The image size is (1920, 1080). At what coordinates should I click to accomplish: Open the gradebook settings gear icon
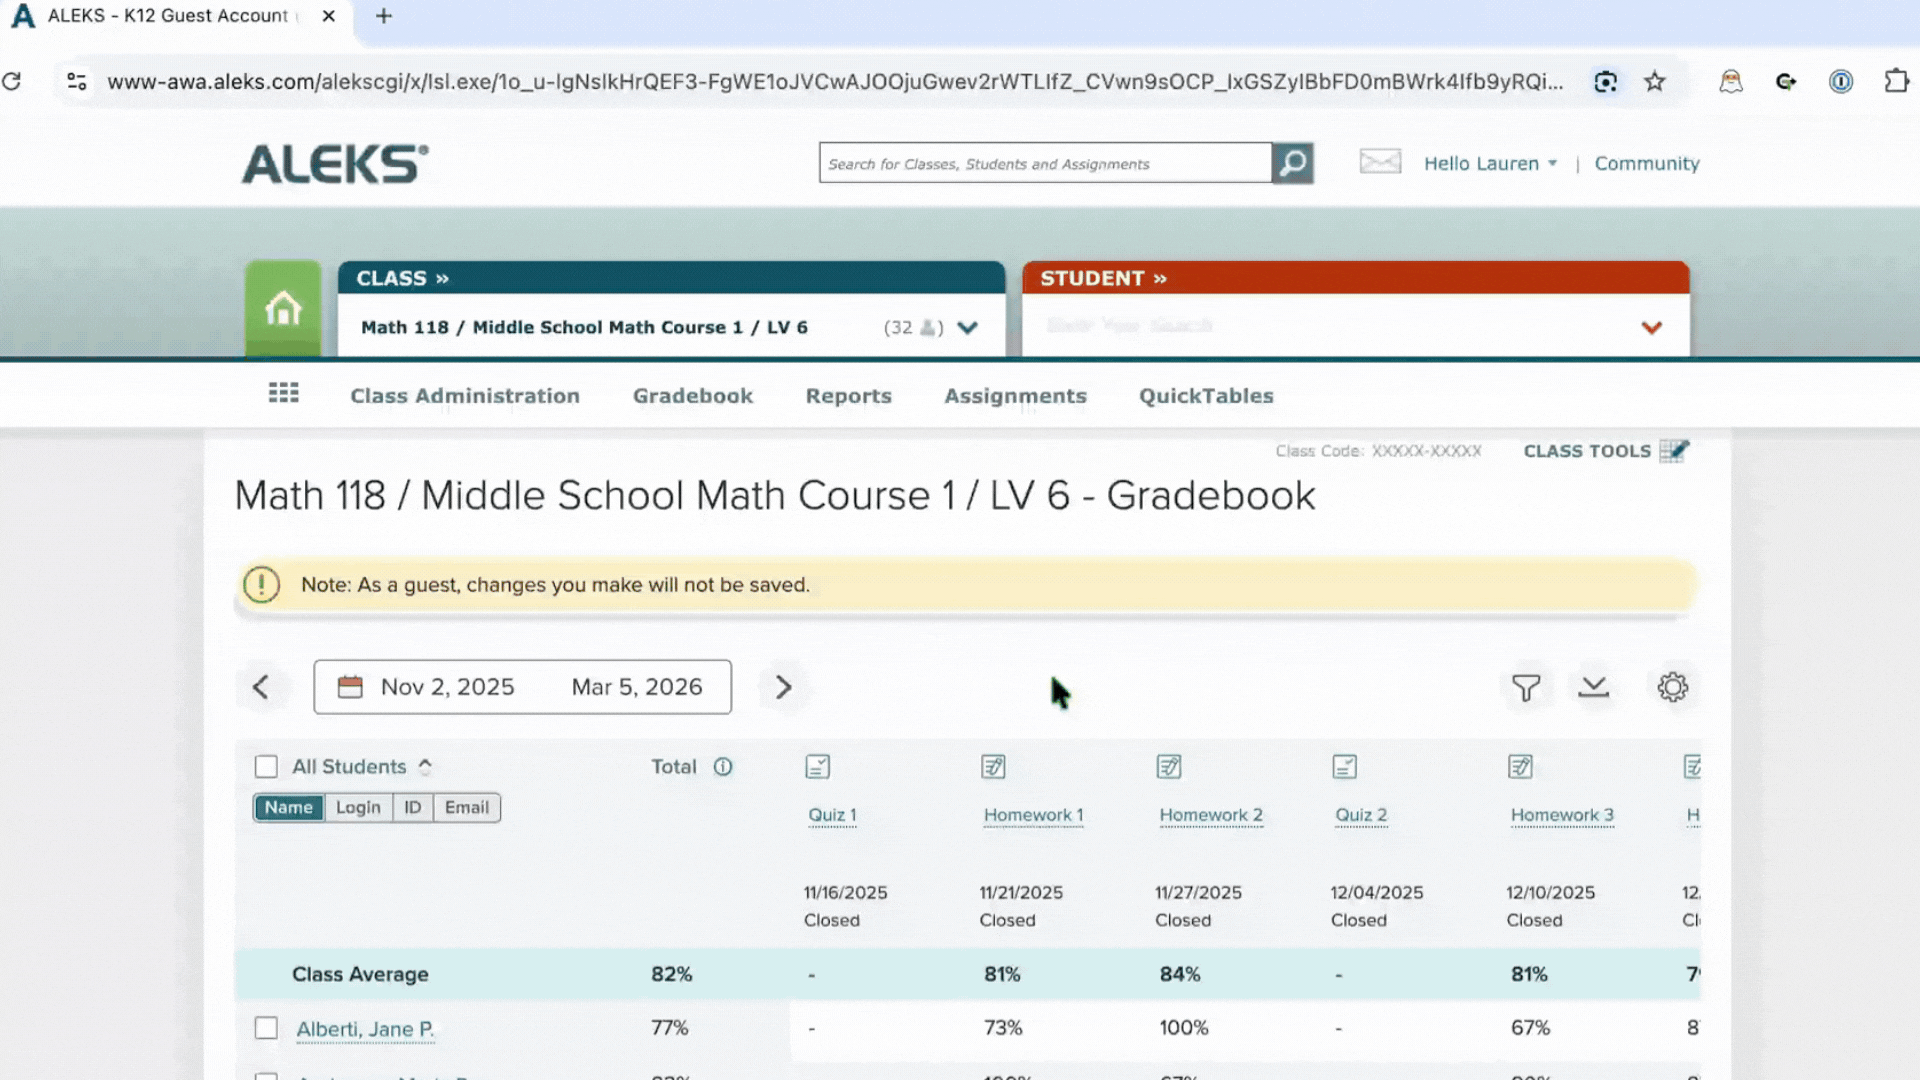click(1673, 687)
